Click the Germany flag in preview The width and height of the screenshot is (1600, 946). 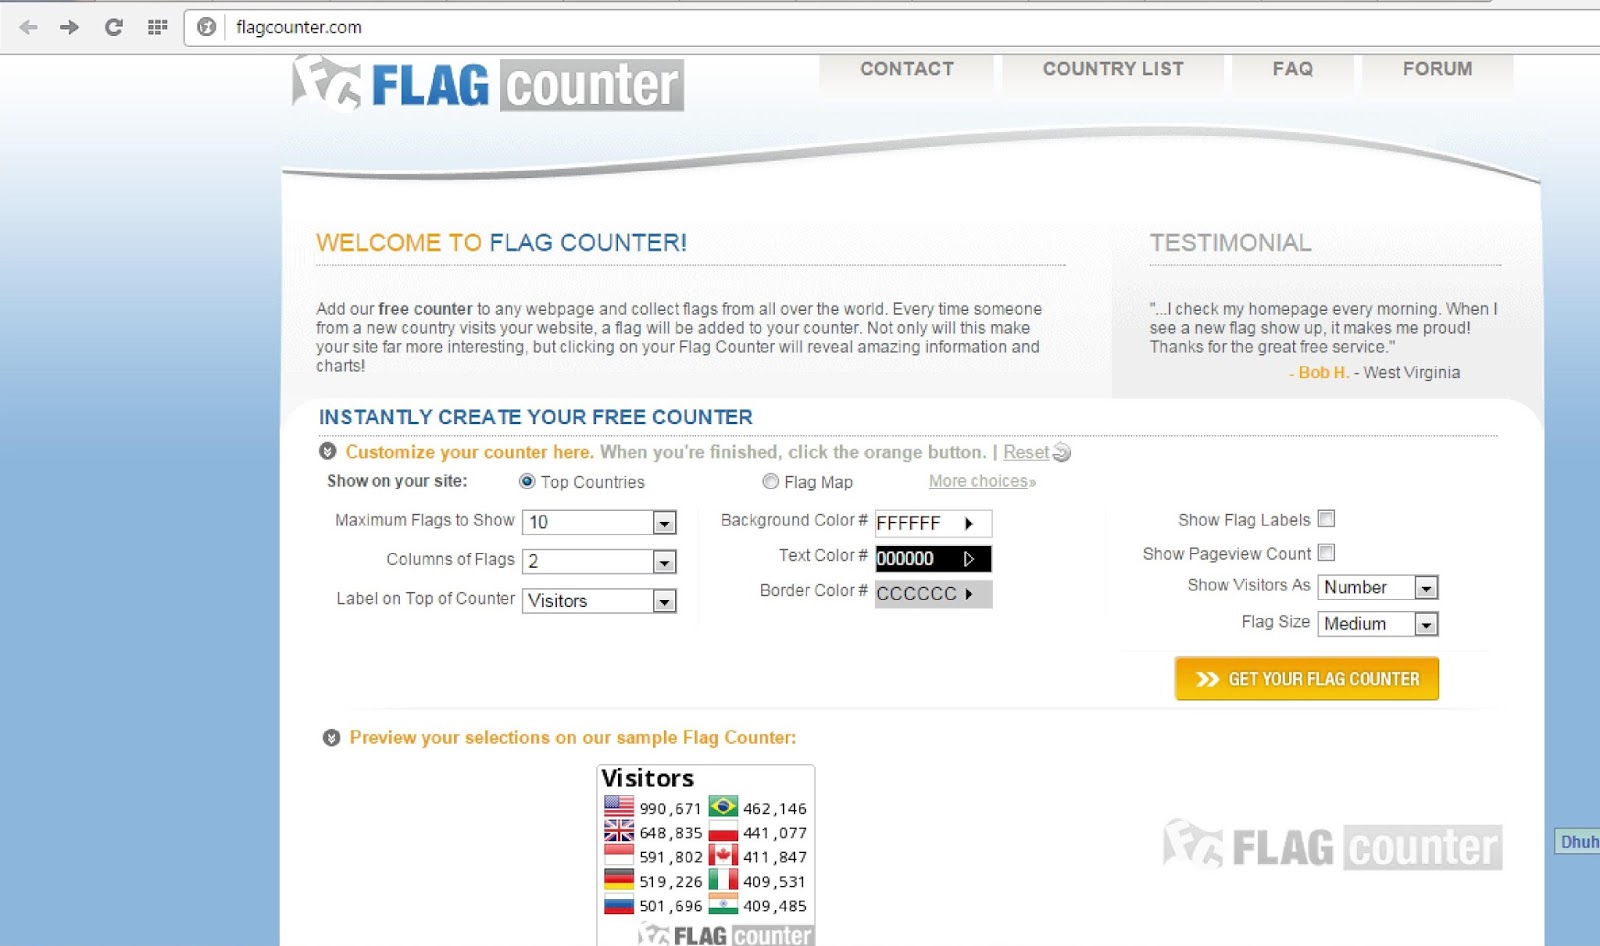619,880
